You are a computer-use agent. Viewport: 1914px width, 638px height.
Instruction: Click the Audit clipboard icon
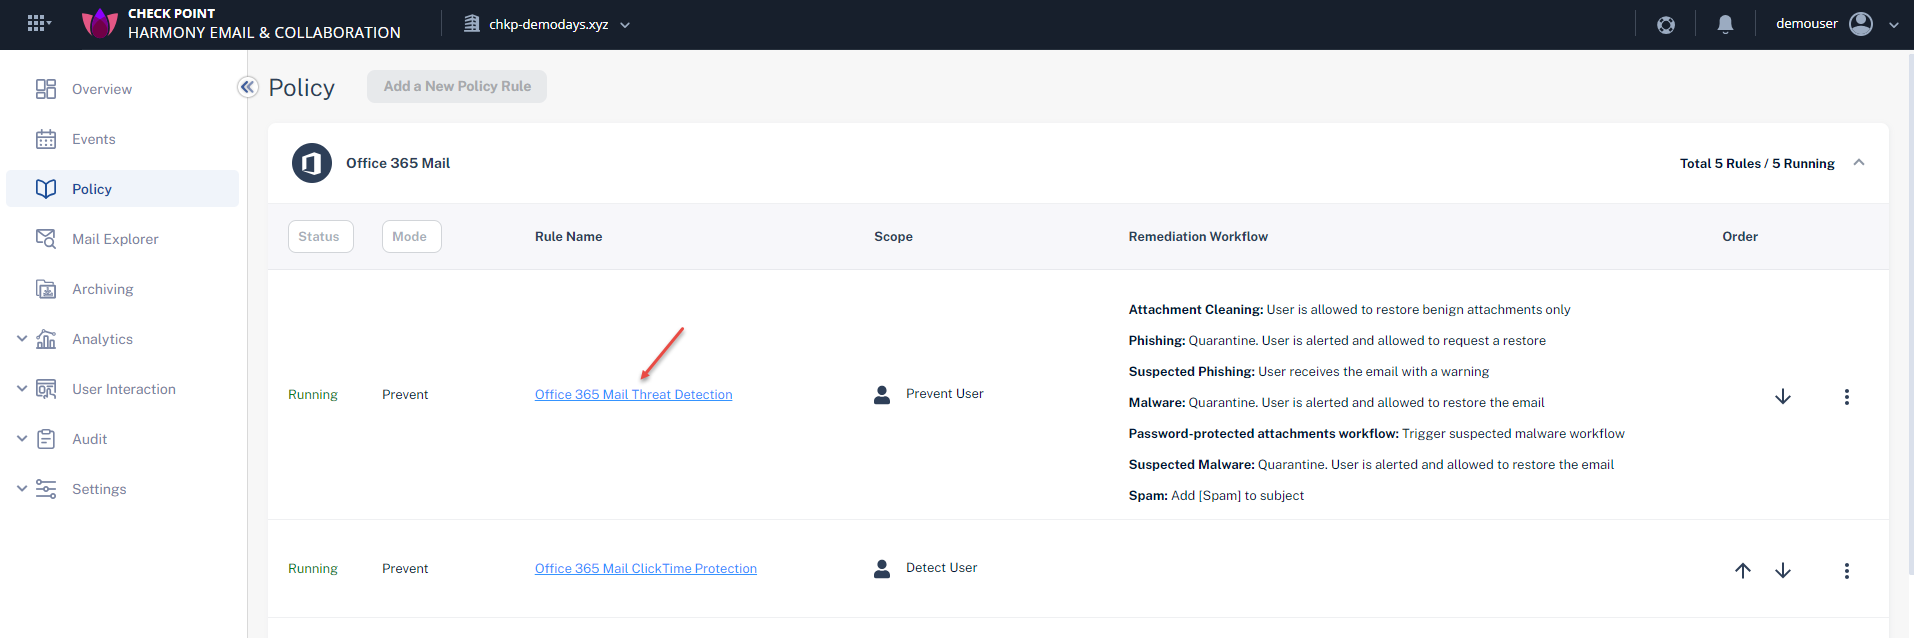(46, 439)
